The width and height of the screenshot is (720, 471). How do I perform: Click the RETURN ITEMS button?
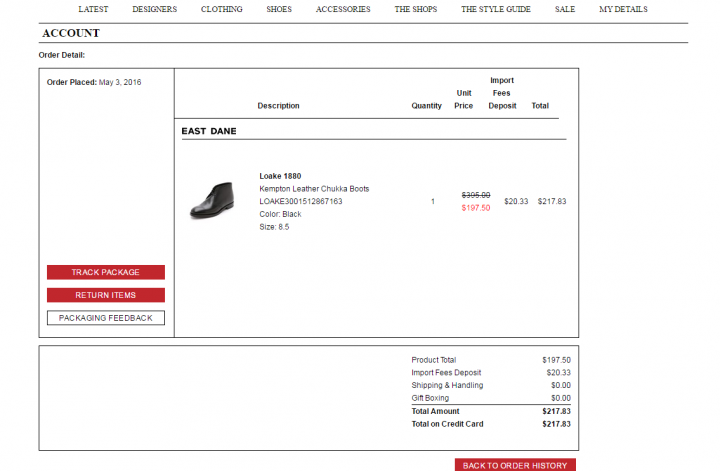pyautogui.click(x=106, y=295)
